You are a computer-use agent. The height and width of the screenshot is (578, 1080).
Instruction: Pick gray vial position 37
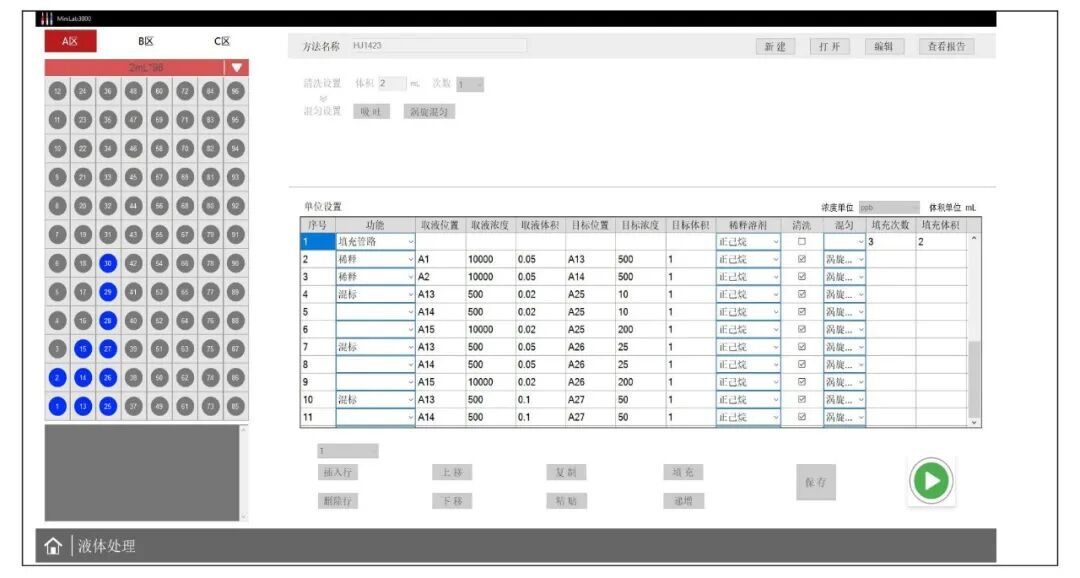coord(134,406)
